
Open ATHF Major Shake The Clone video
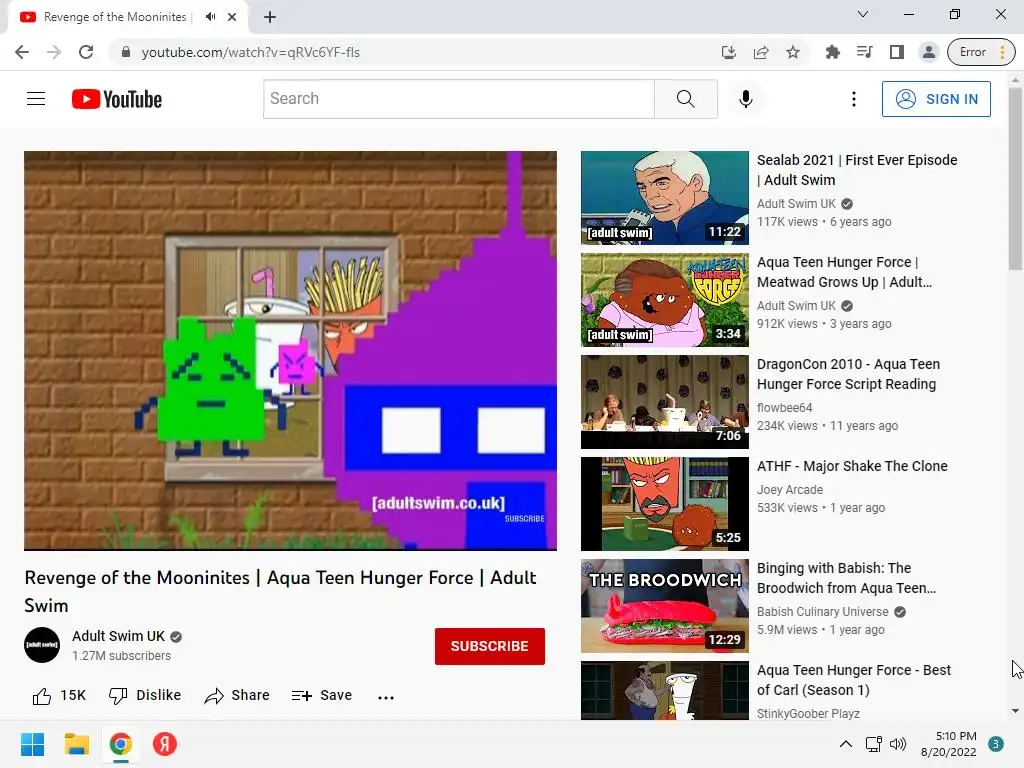(852, 466)
